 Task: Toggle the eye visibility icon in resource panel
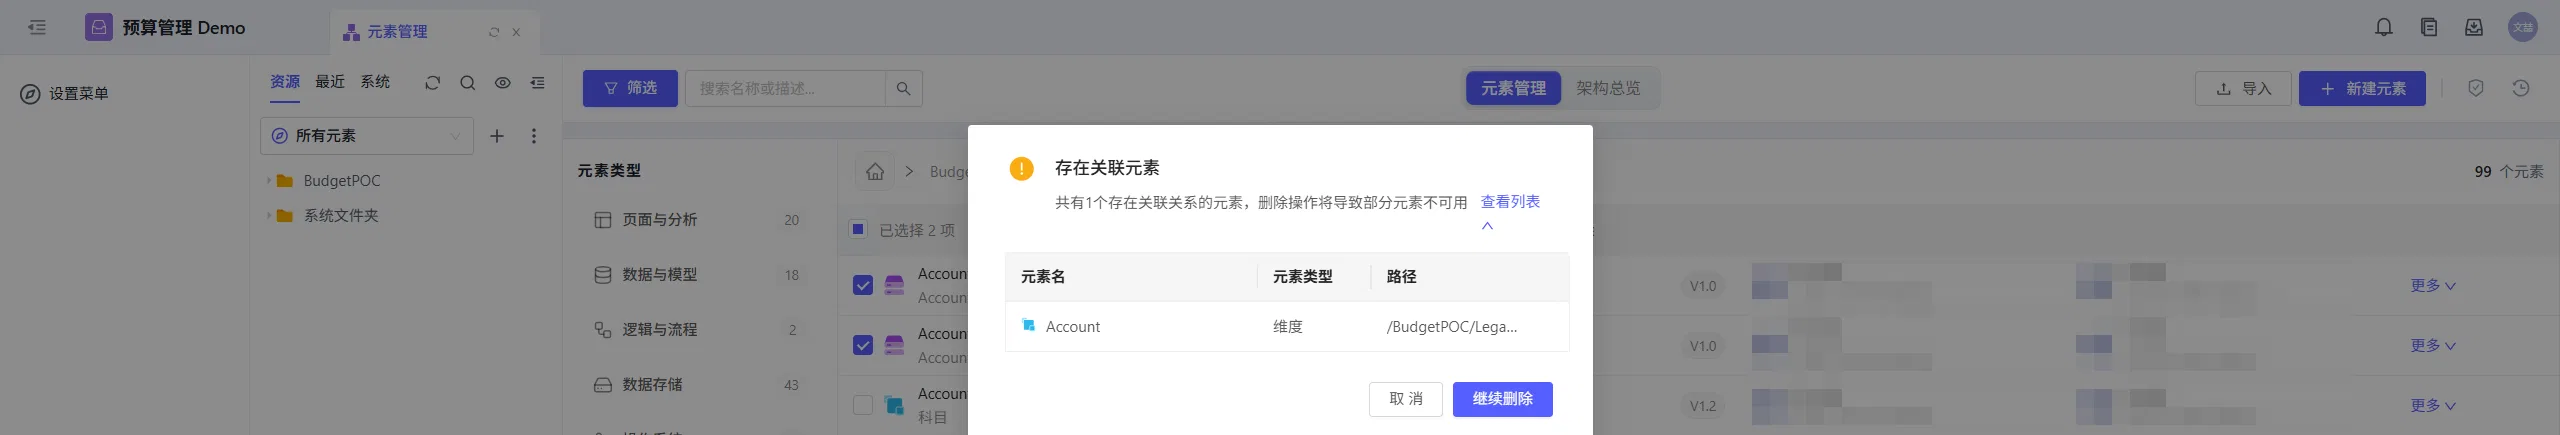tap(503, 83)
